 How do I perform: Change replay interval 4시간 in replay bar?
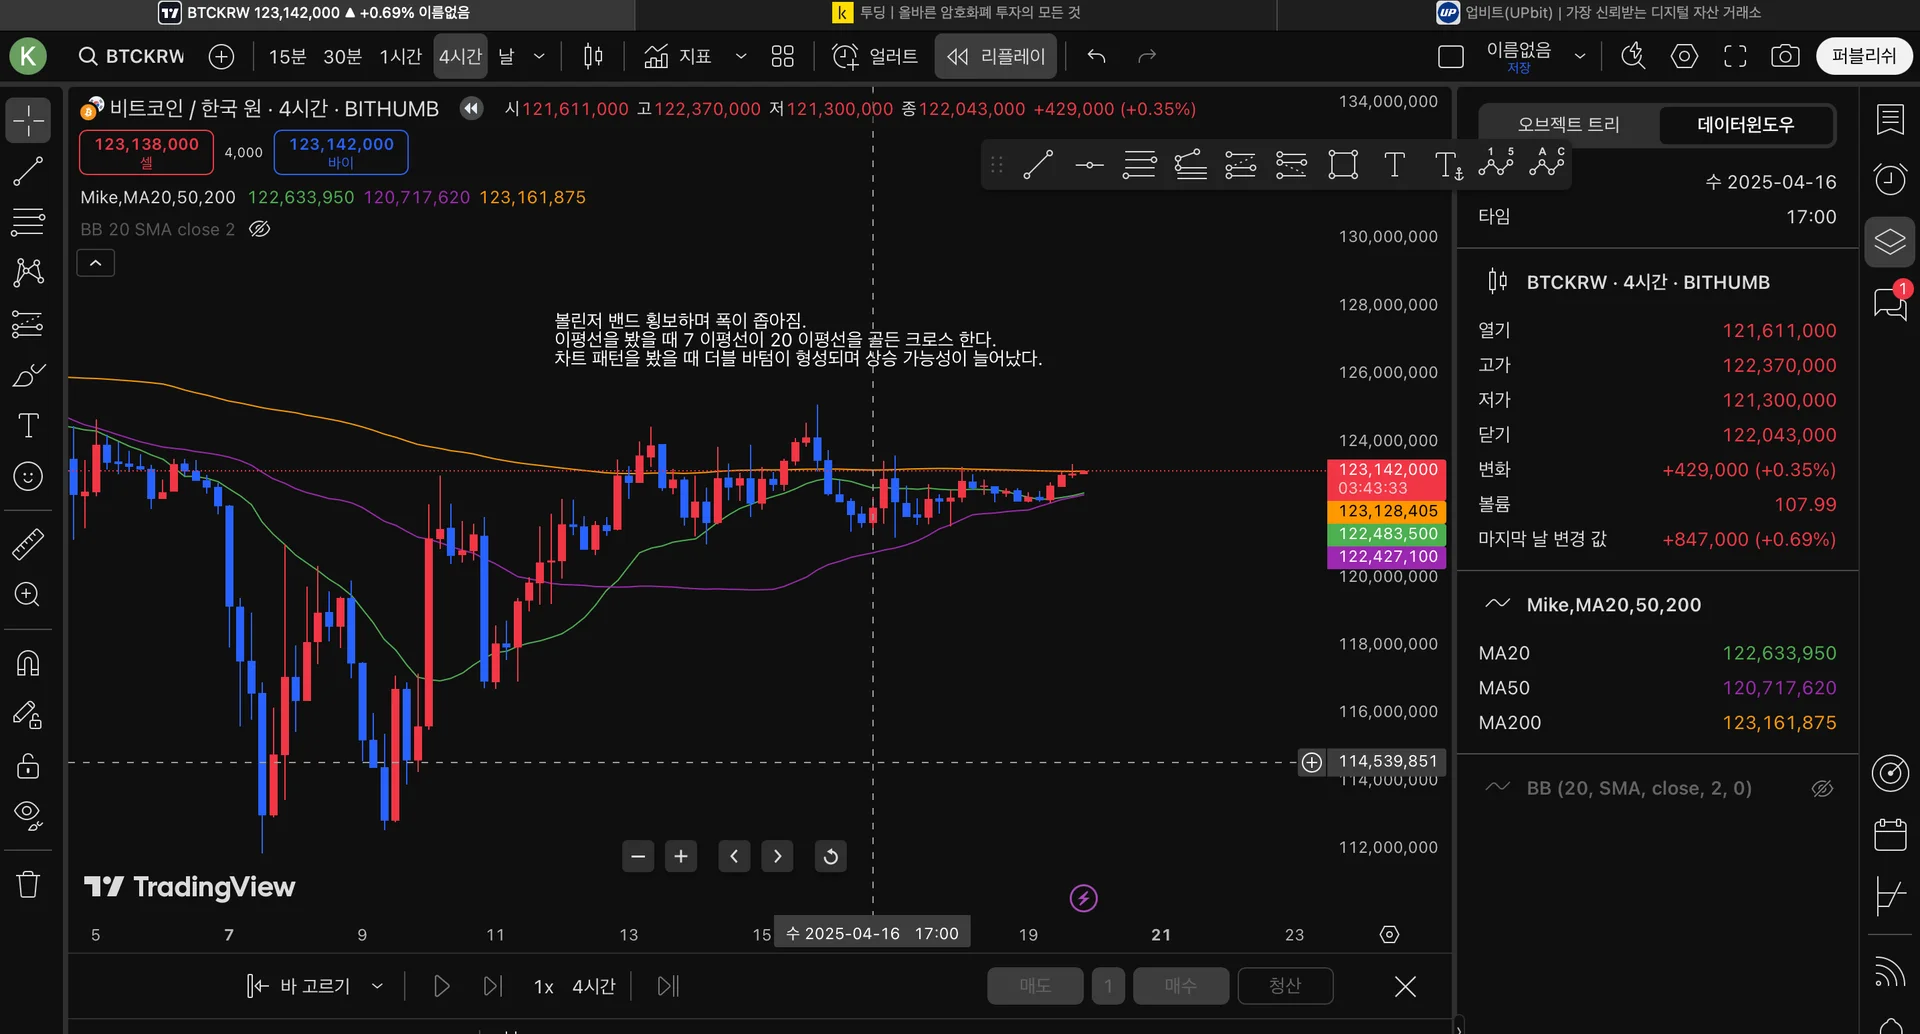pos(594,987)
